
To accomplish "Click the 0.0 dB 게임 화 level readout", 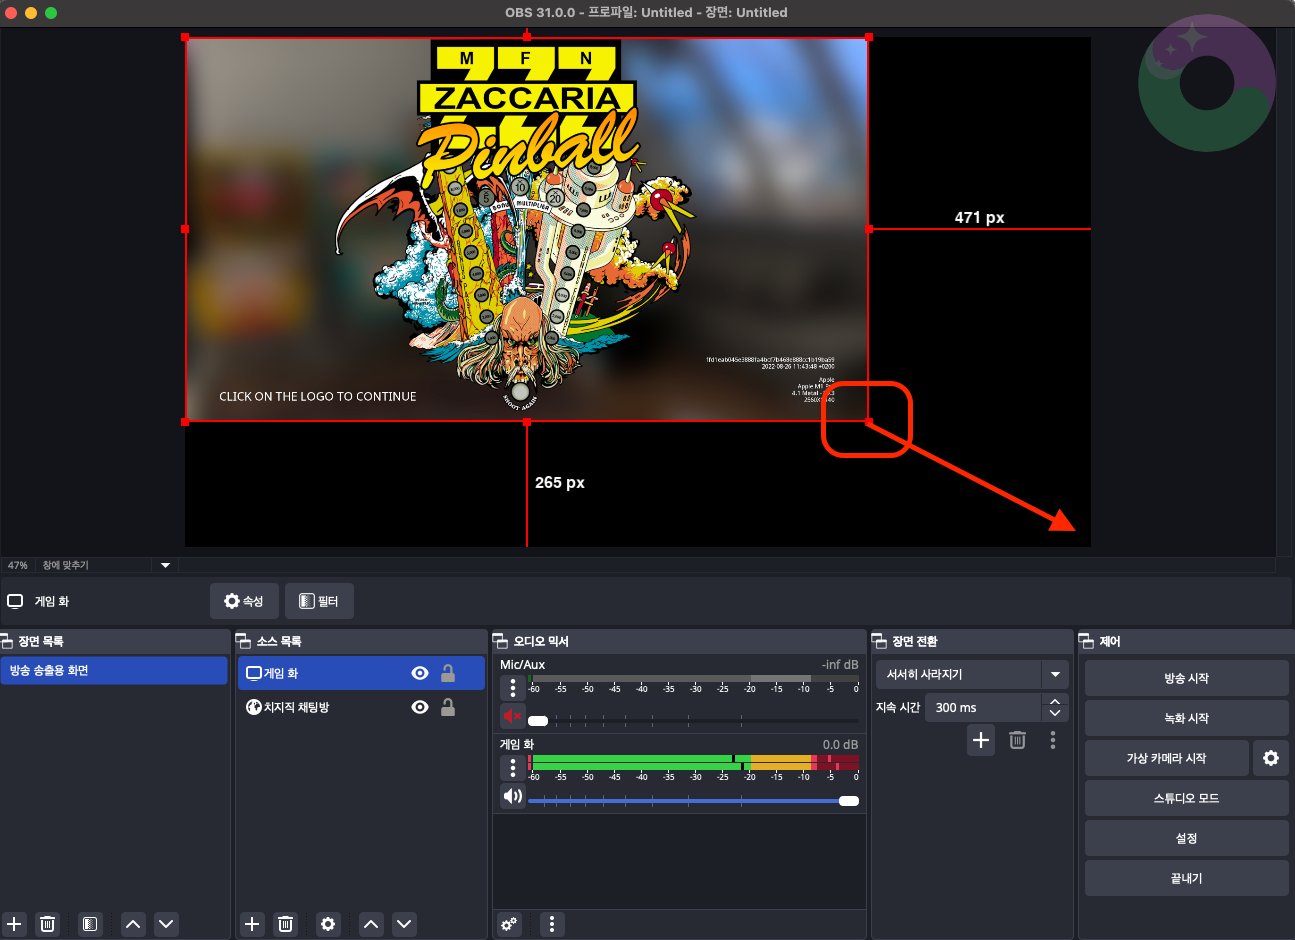I will coord(840,744).
